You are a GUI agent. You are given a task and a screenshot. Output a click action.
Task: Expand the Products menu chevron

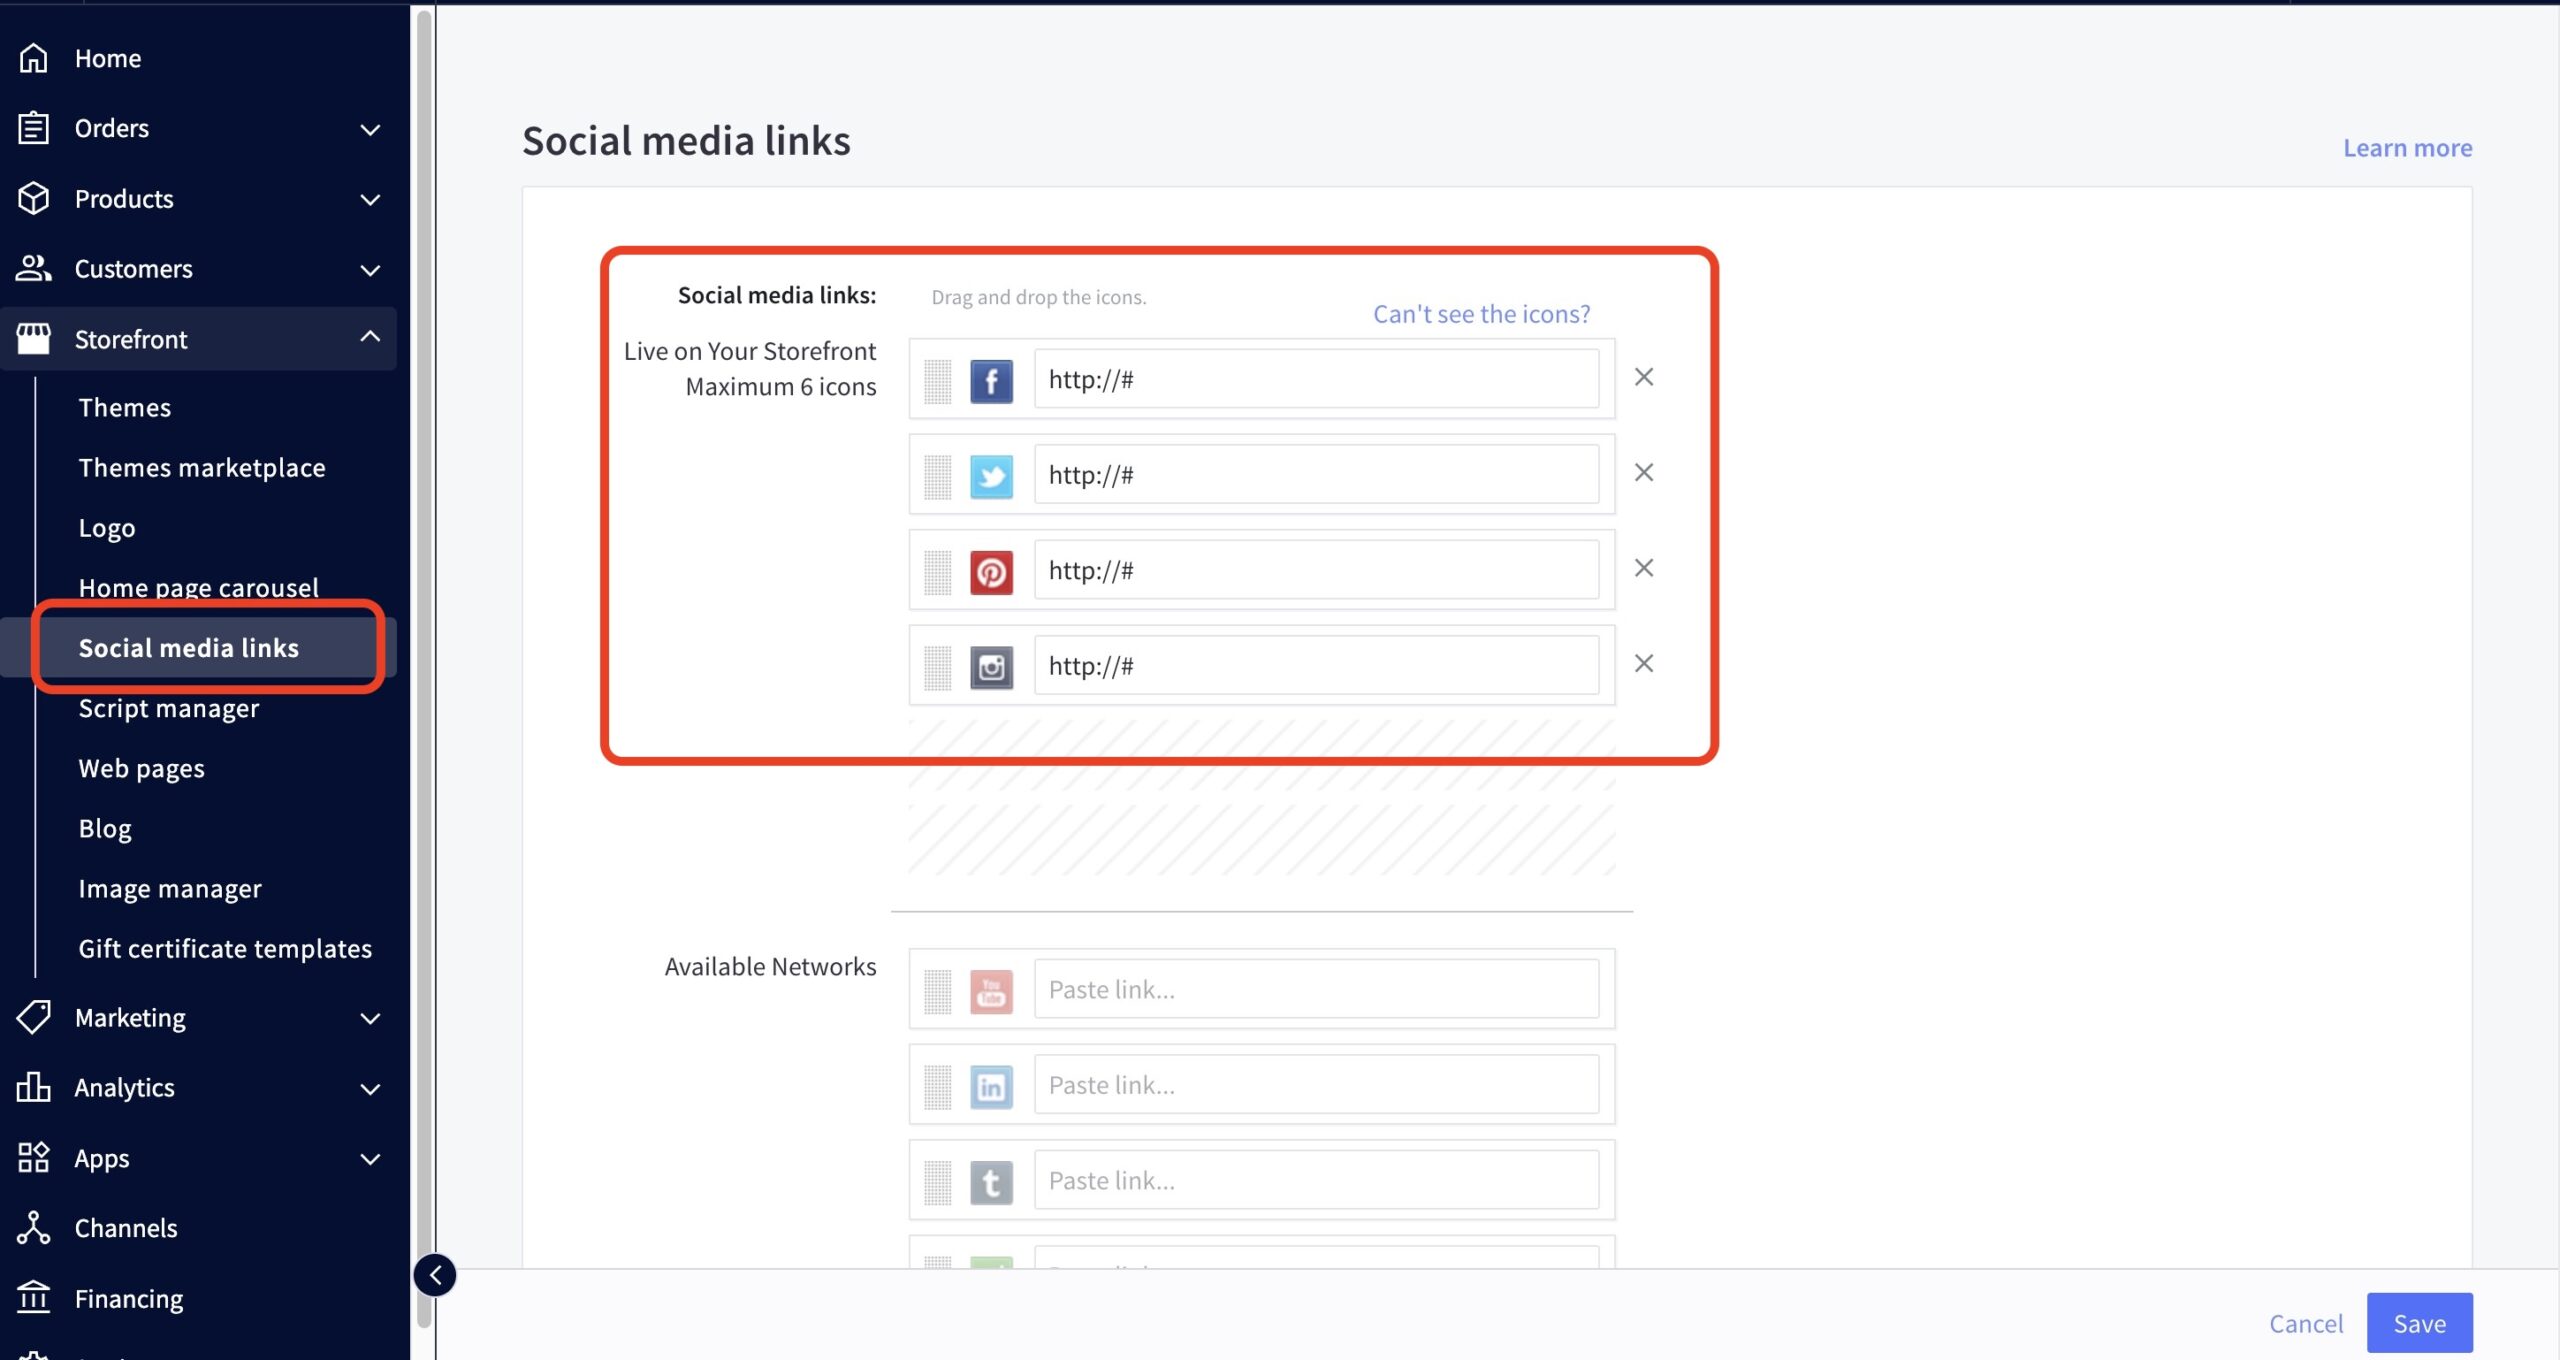point(370,200)
